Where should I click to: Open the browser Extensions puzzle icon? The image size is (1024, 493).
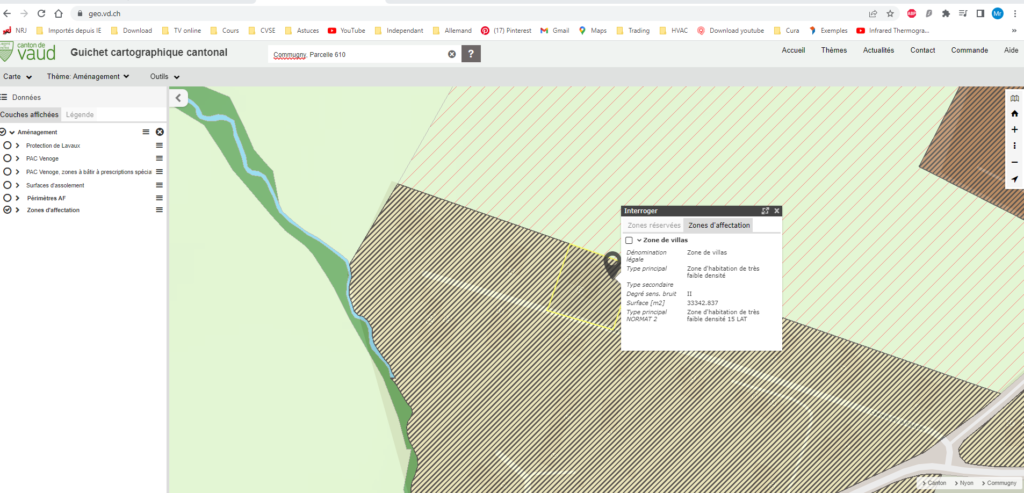pyautogui.click(x=946, y=13)
